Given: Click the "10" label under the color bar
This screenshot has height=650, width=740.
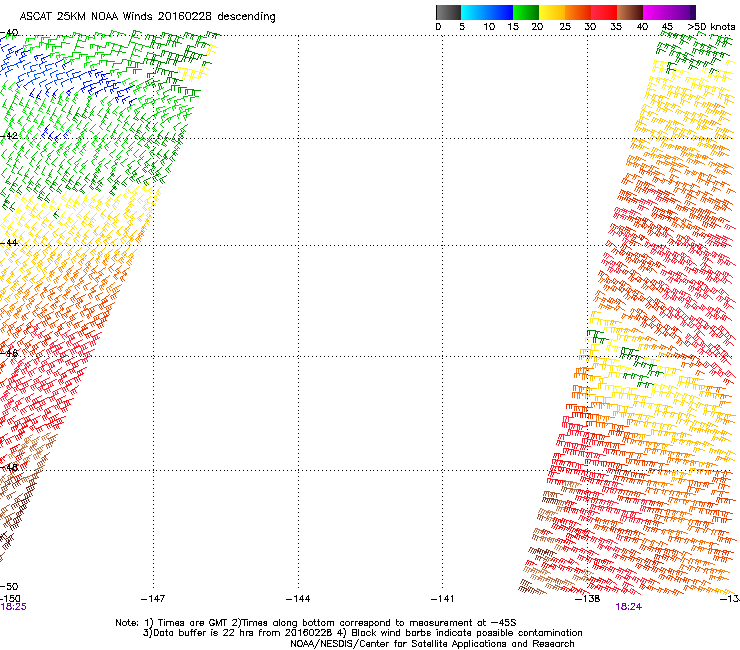Looking at the screenshot, I should pos(489,26).
